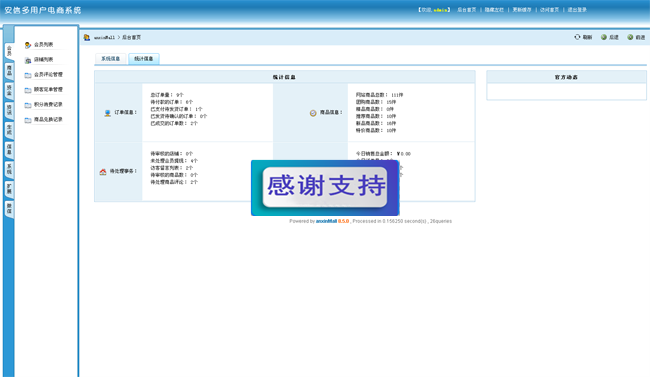
Task: Click the green 前进 forward icon
Action: tap(630, 37)
